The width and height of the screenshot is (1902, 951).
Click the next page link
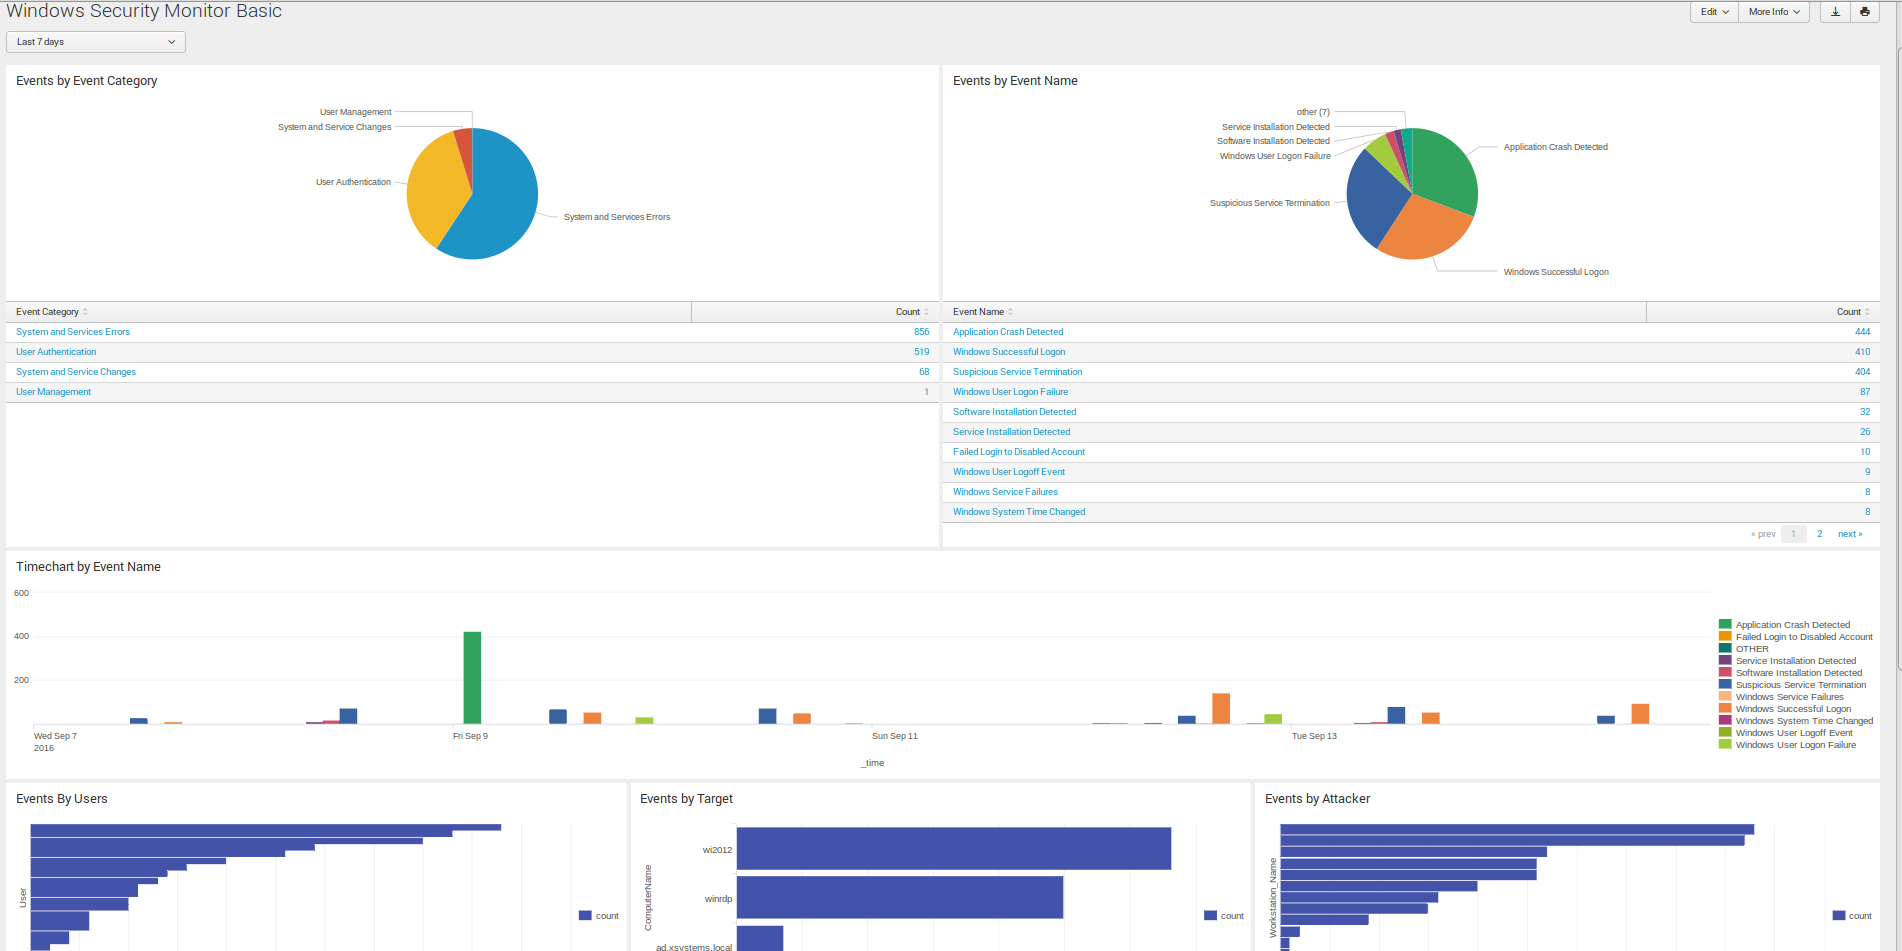click(x=1849, y=534)
